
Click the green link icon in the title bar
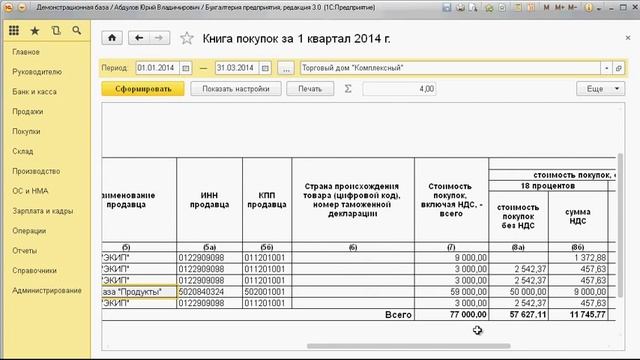tap(489, 8)
